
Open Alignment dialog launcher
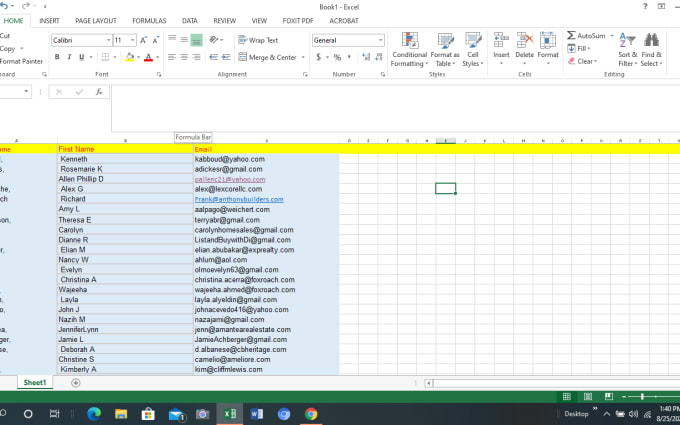pyautogui.click(x=305, y=75)
